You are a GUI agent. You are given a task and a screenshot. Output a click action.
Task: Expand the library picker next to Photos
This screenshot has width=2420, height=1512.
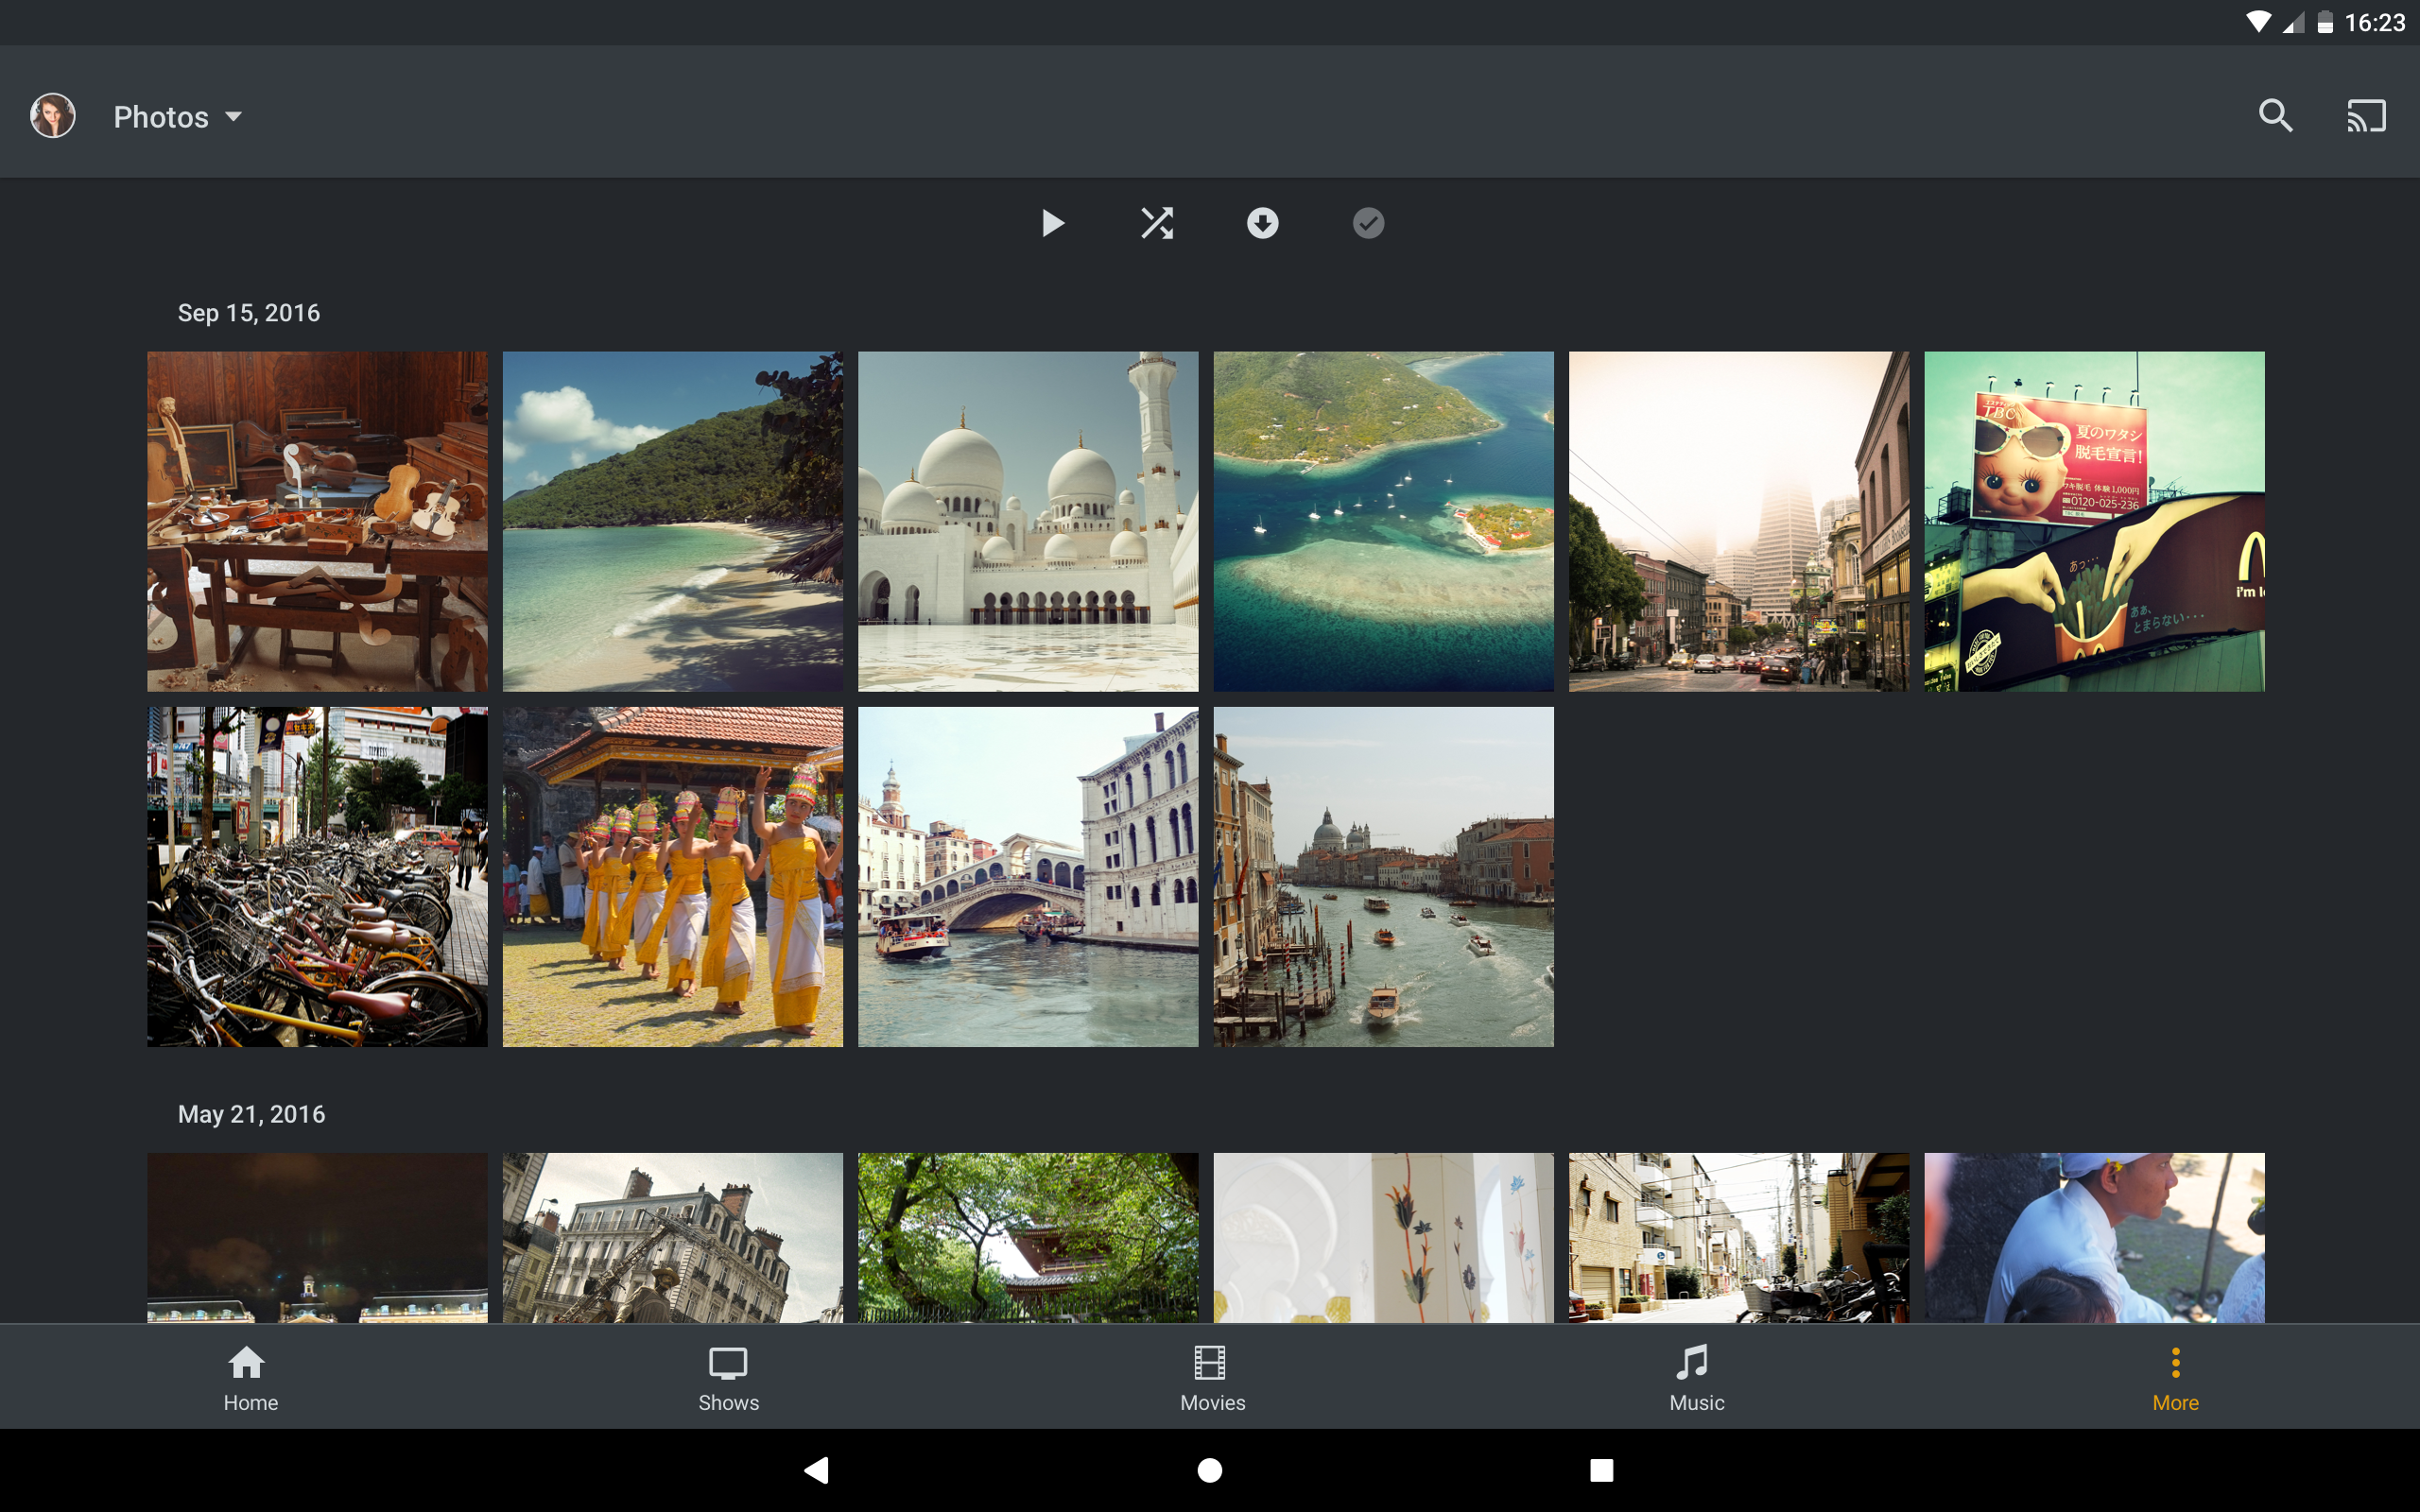tap(236, 116)
